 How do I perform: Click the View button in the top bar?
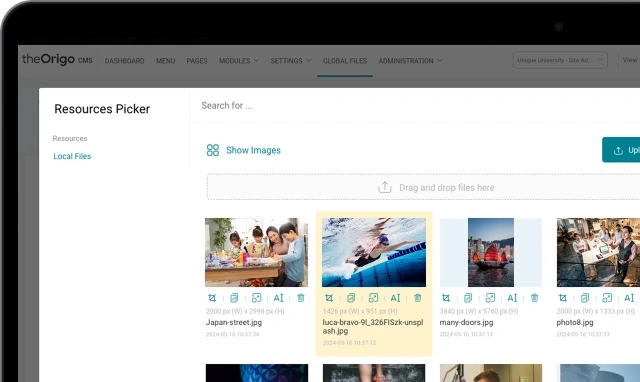tap(630, 60)
